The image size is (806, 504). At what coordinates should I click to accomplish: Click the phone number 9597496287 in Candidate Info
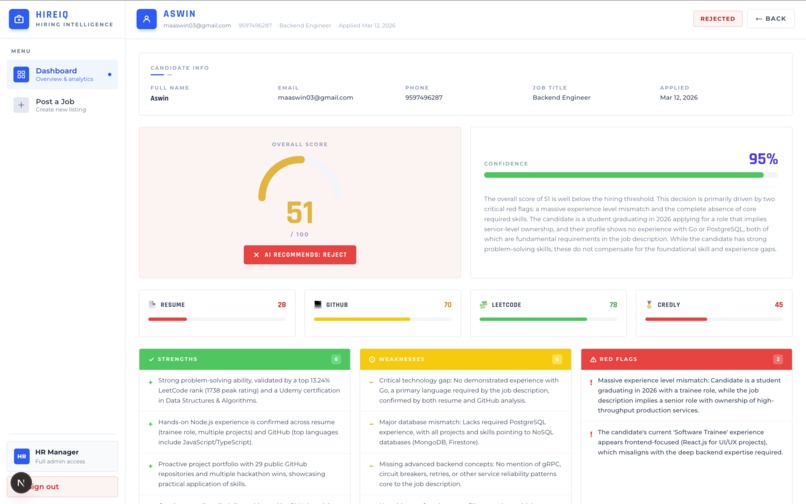[424, 98]
